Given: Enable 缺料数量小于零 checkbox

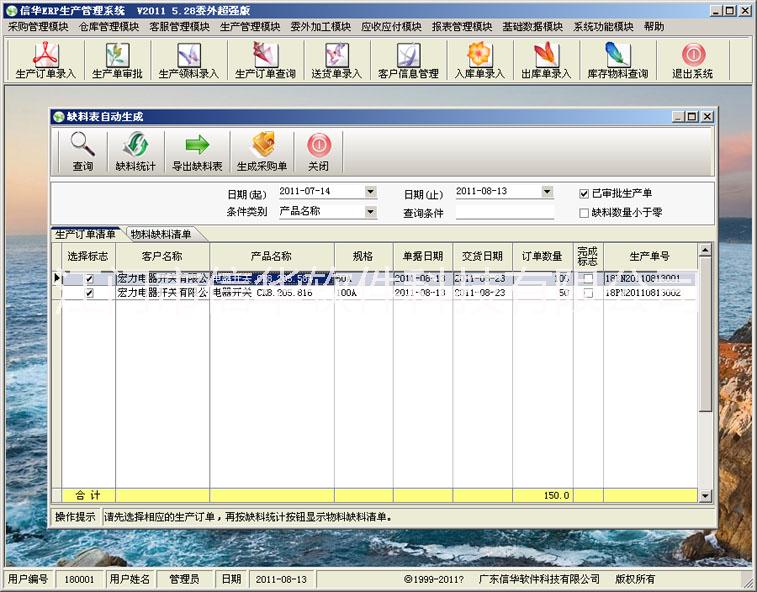Looking at the screenshot, I should click(x=584, y=213).
